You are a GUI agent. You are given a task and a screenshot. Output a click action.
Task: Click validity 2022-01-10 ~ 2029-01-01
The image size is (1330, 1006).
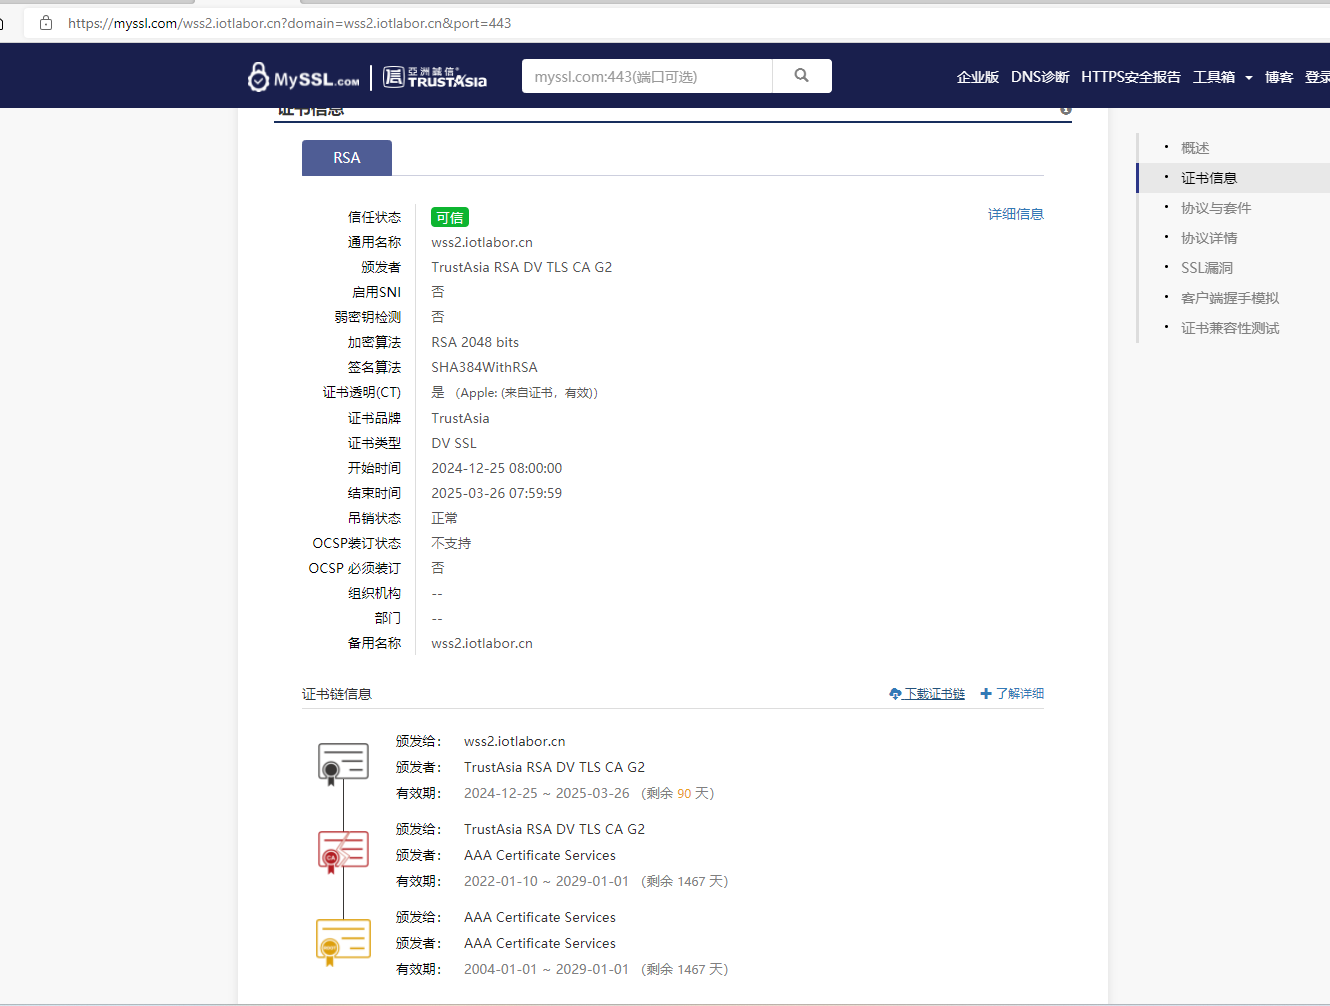click(547, 881)
